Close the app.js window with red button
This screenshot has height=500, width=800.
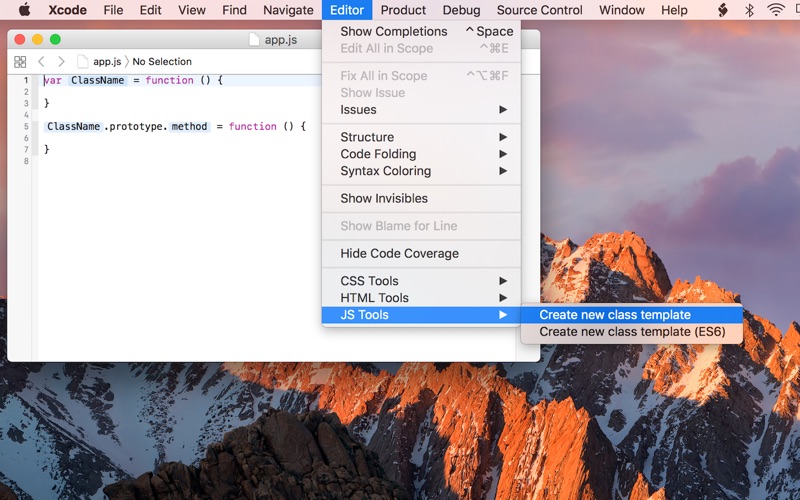(x=20, y=39)
